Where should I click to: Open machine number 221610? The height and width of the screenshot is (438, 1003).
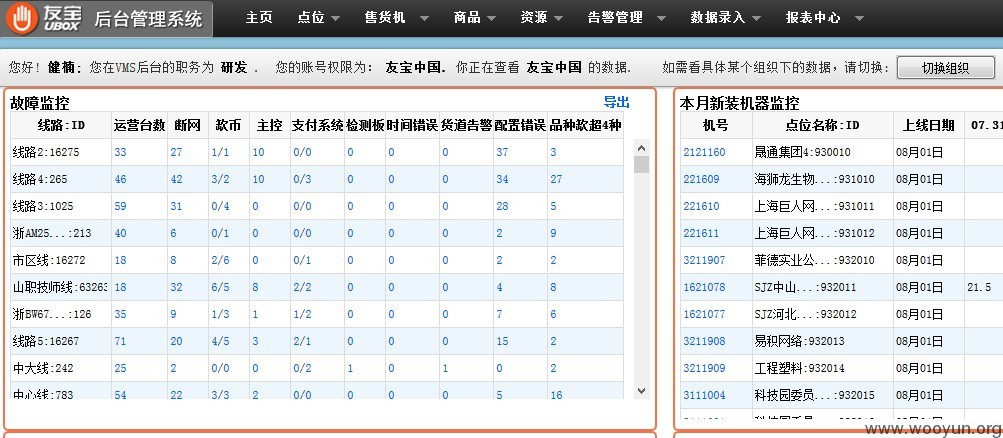pyautogui.click(x=701, y=207)
